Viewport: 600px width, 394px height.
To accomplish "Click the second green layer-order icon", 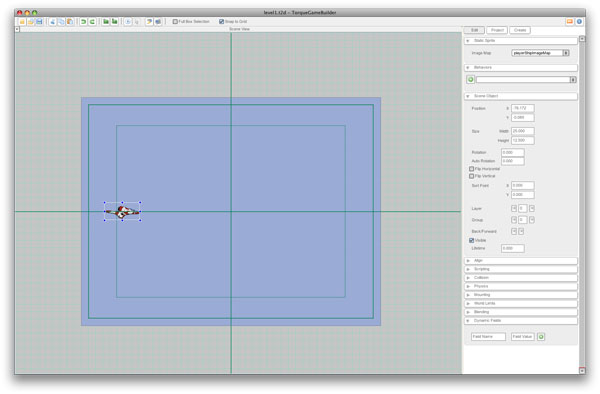I will coord(114,21).
